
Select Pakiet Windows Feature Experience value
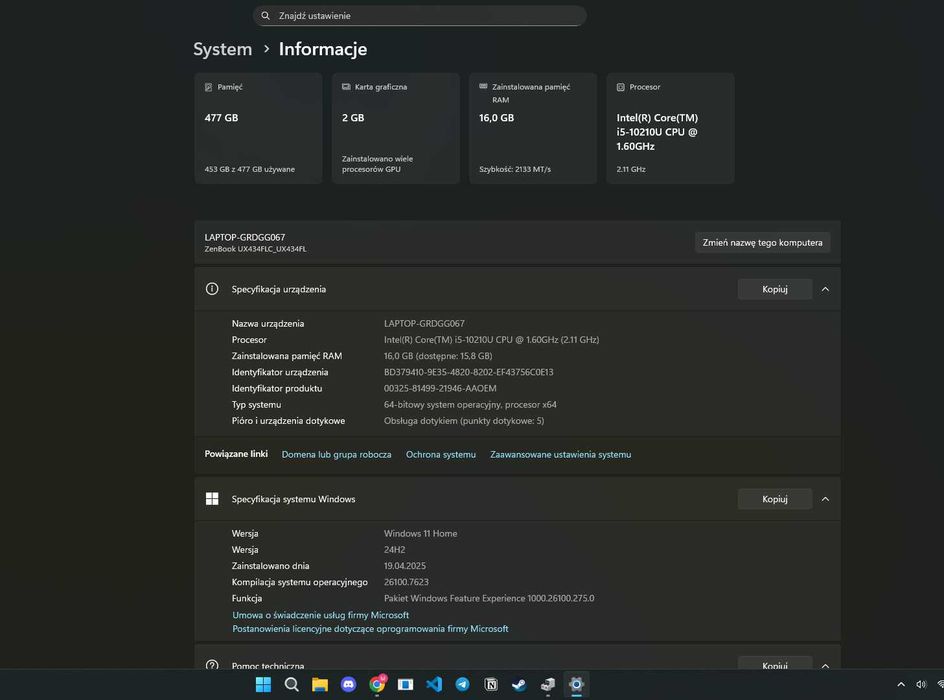coord(489,598)
